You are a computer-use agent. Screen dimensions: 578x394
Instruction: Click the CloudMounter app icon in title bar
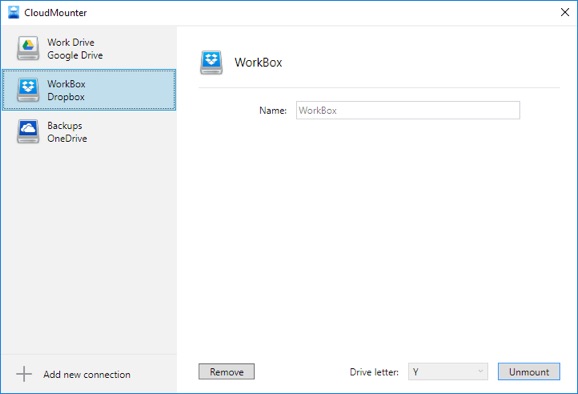(x=14, y=12)
